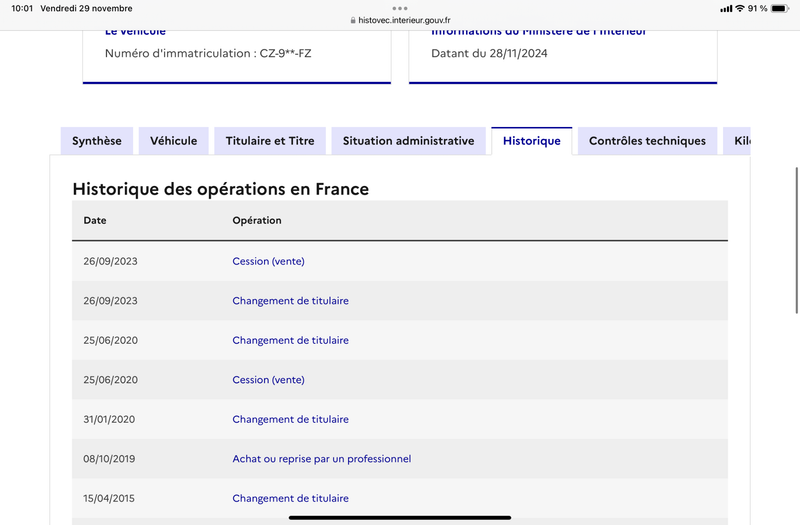Click Changement de titulaire dated 25/06/2020

point(290,340)
